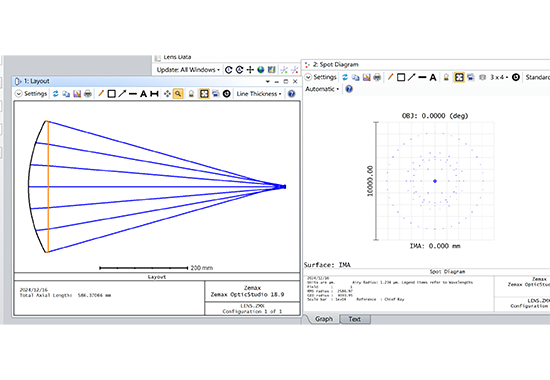Add a text annotation in the Layout window
The image size is (550, 380).
pos(143,94)
